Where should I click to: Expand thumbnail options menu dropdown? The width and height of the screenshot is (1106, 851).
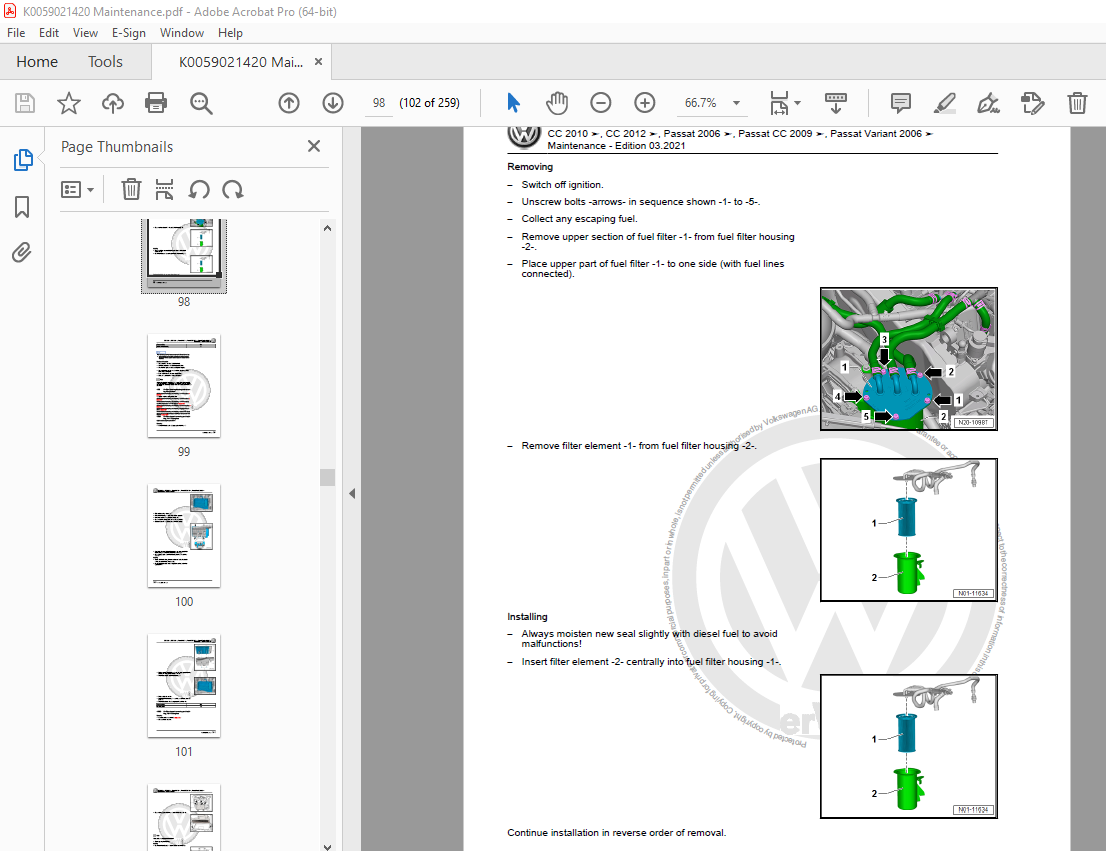coord(78,190)
